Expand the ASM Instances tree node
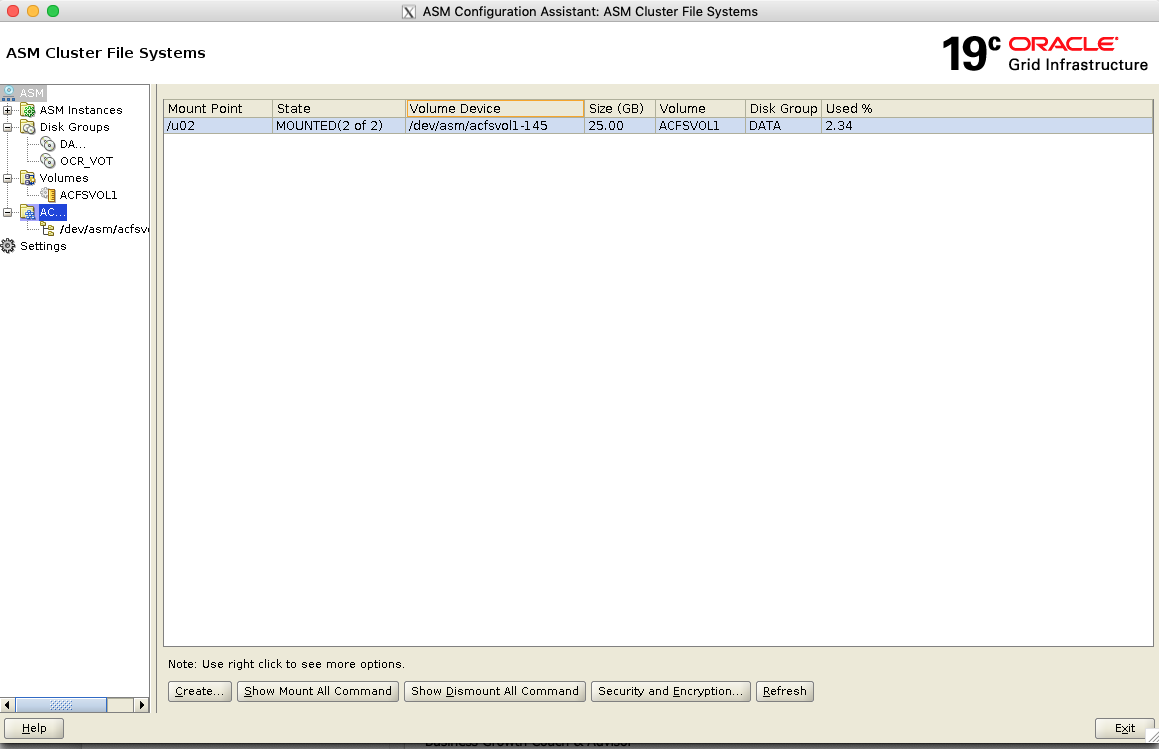The height and width of the screenshot is (749, 1159). [7, 110]
